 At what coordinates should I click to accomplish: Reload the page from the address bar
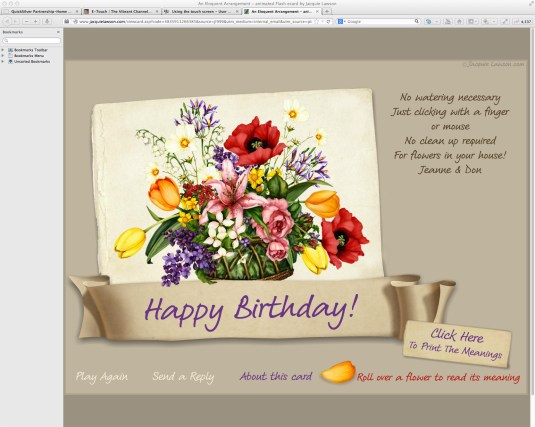click(x=328, y=21)
